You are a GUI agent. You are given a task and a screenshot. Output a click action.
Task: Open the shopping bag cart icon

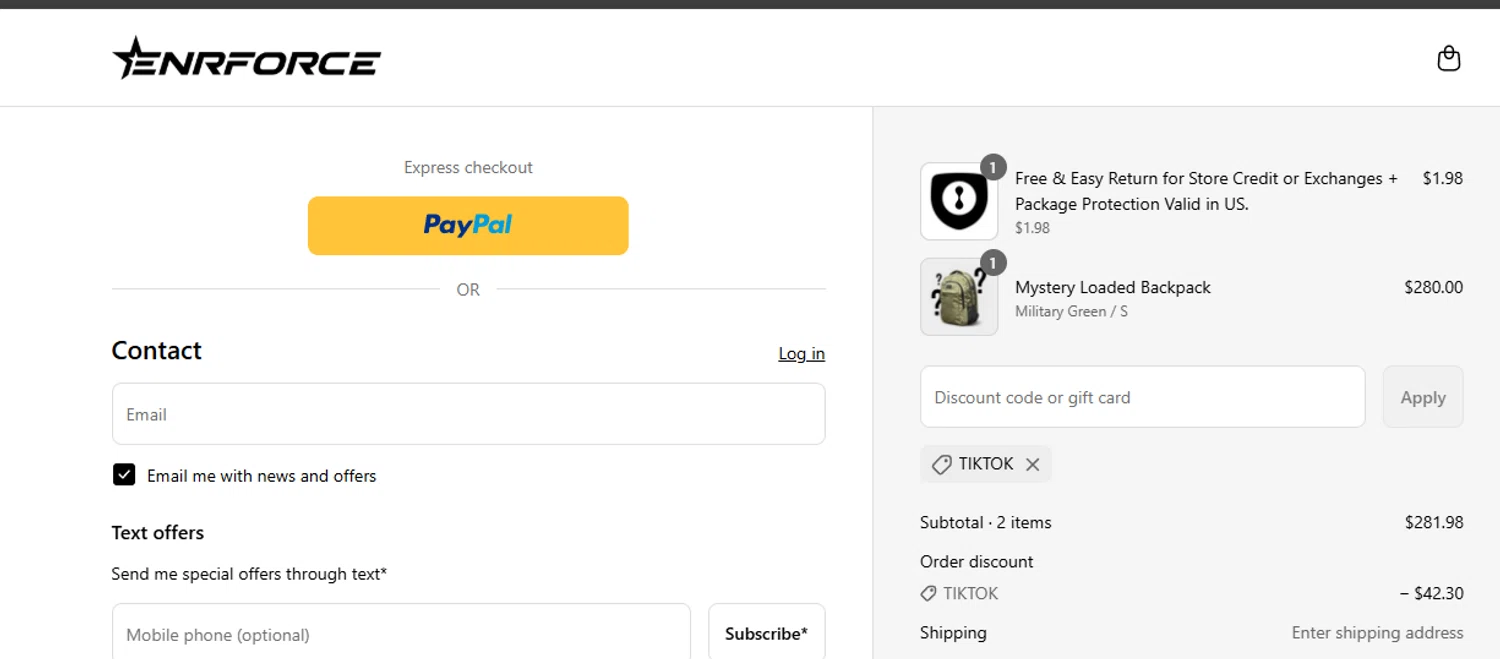point(1448,59)
